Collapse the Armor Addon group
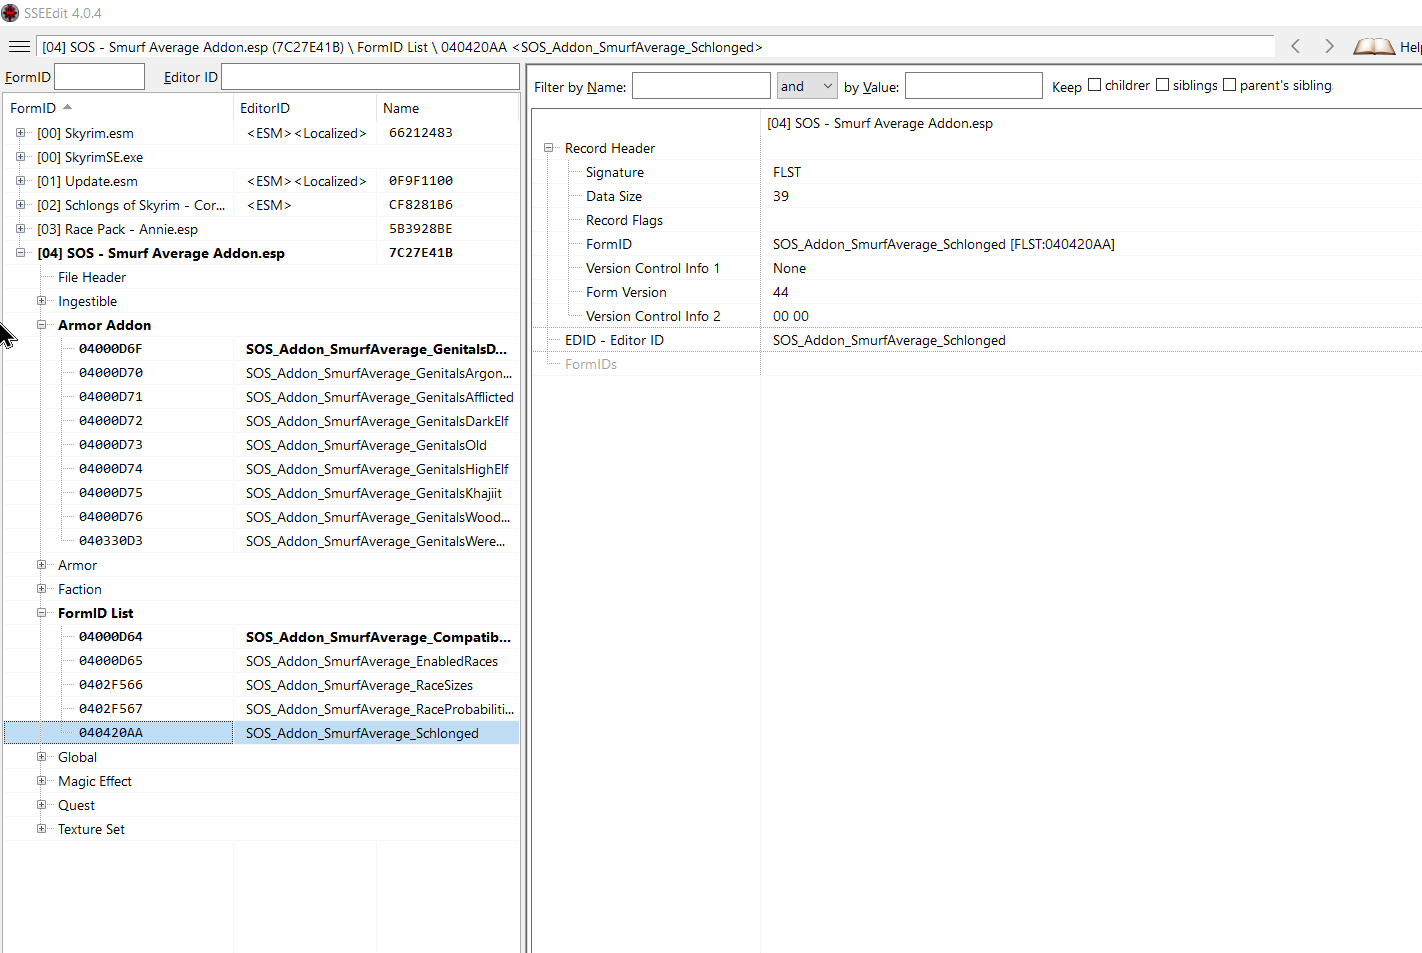 pos(41,324)
